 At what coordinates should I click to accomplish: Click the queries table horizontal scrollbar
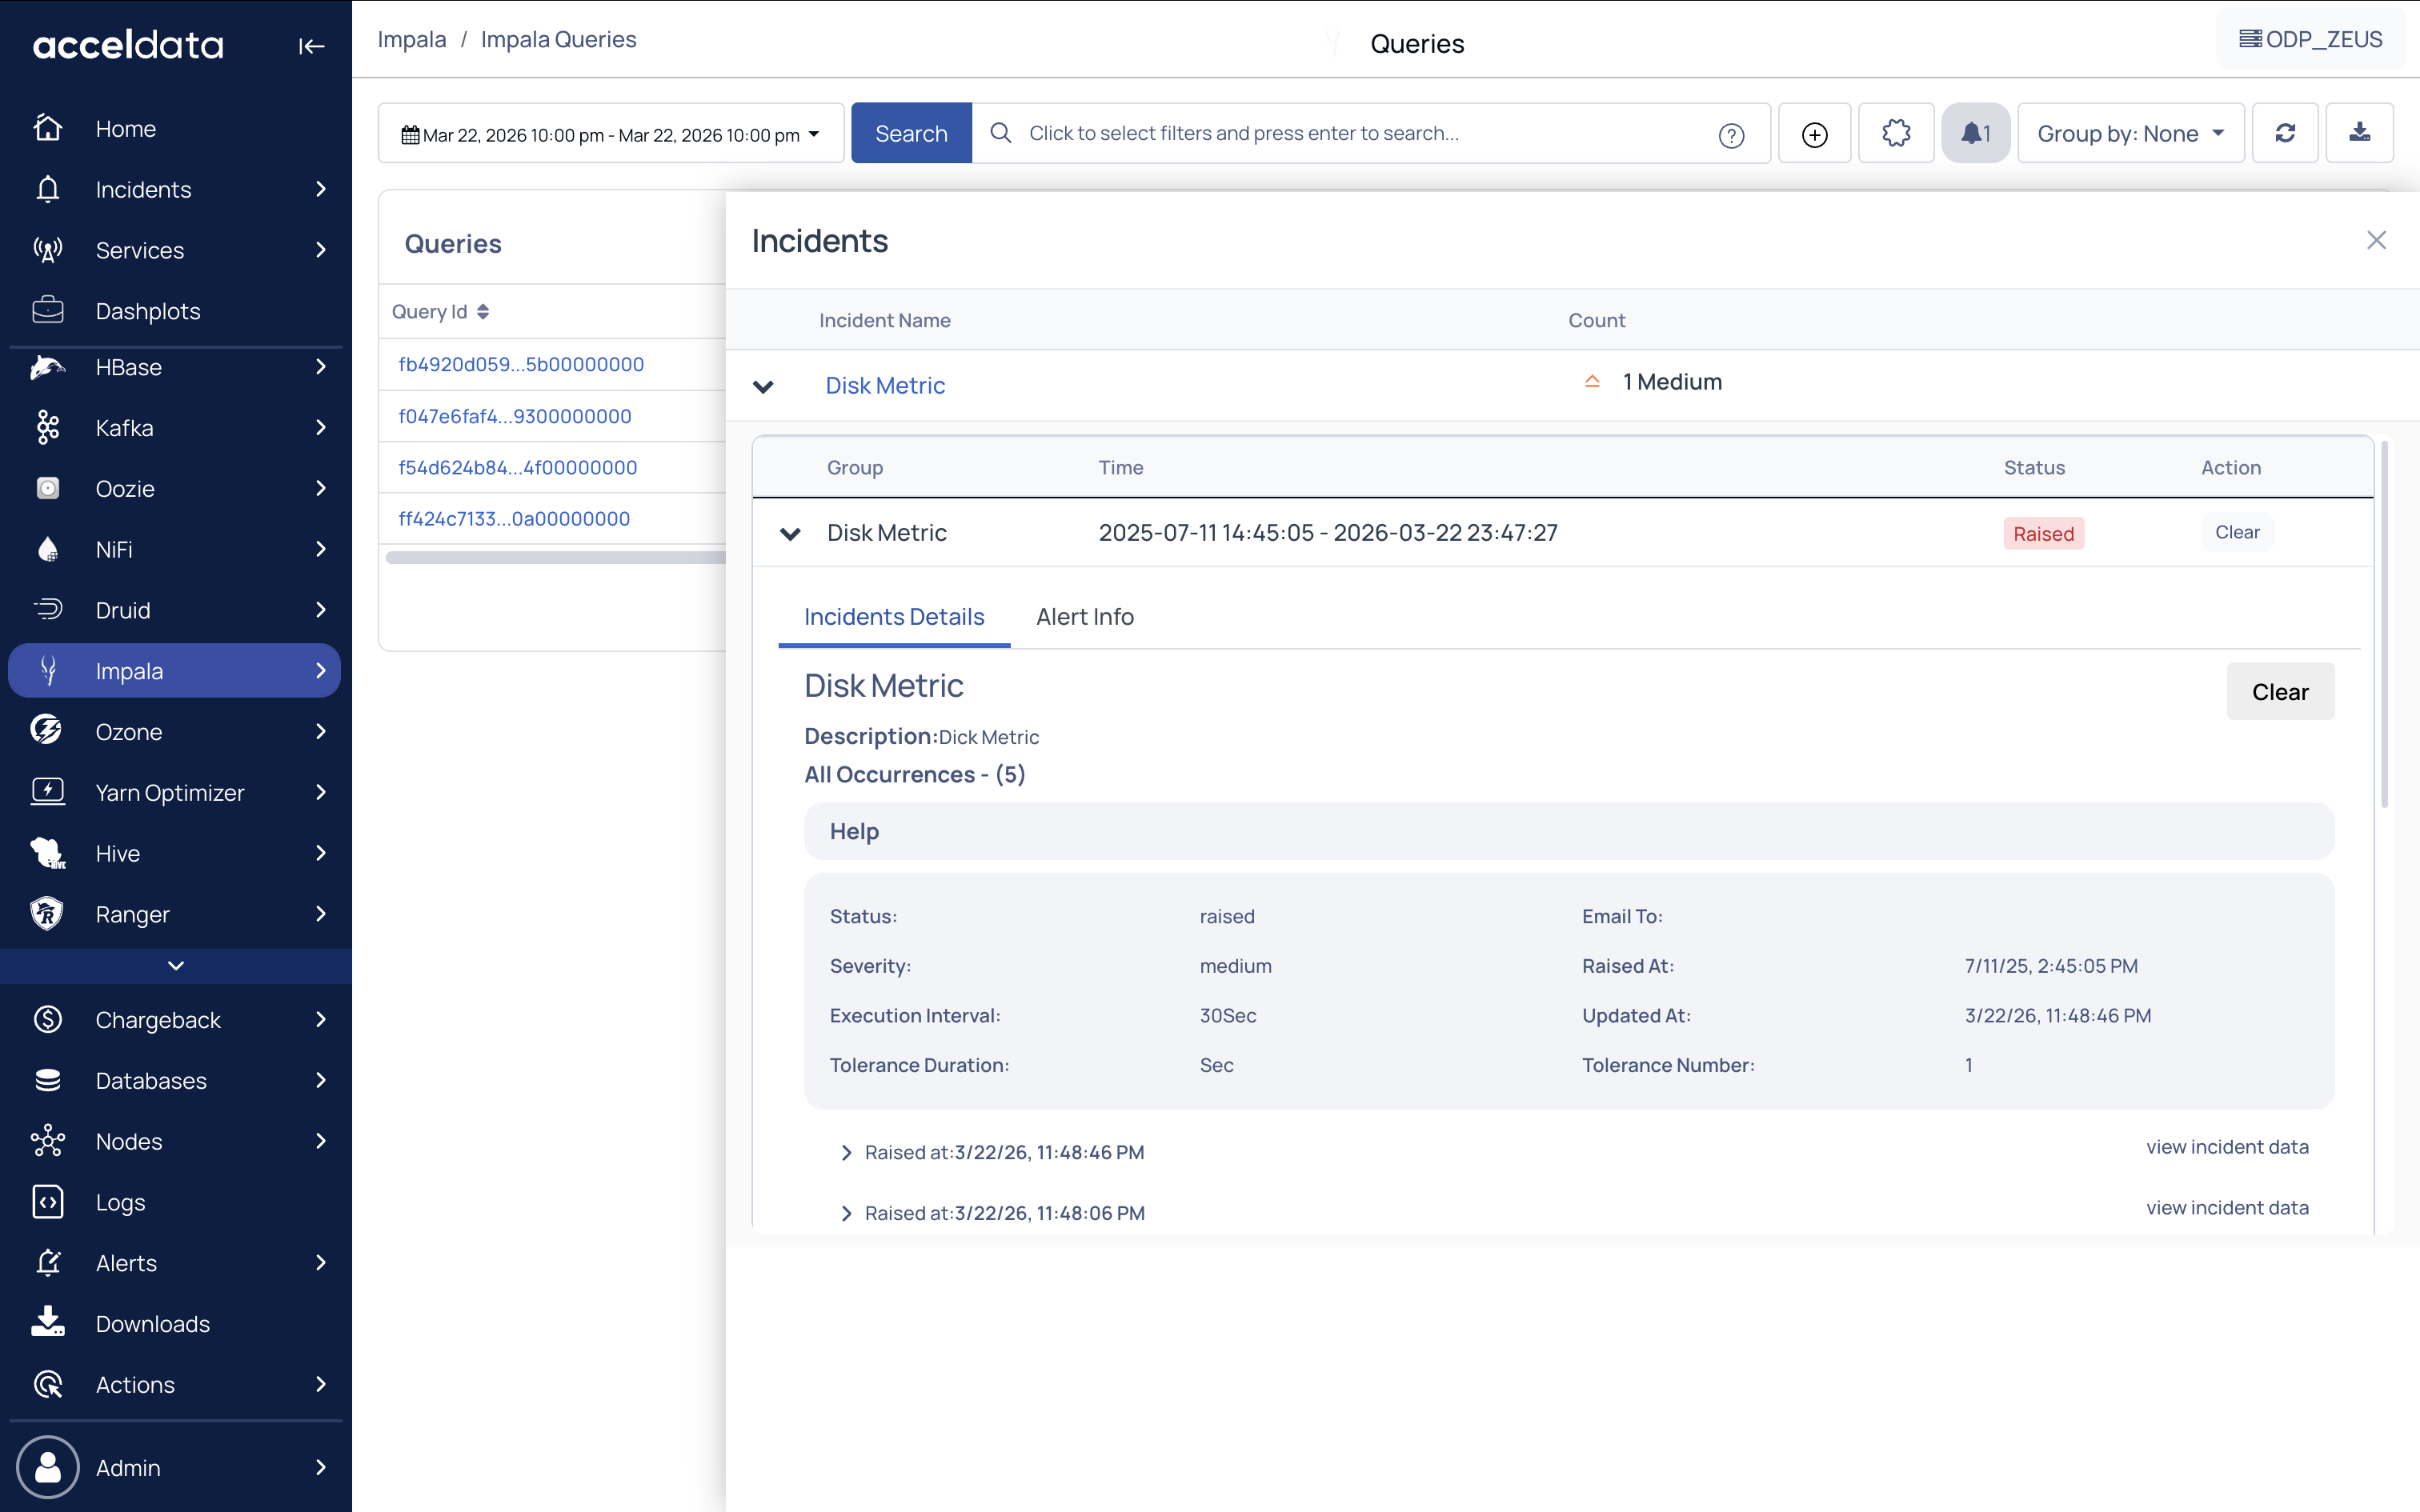pos(555,558)
